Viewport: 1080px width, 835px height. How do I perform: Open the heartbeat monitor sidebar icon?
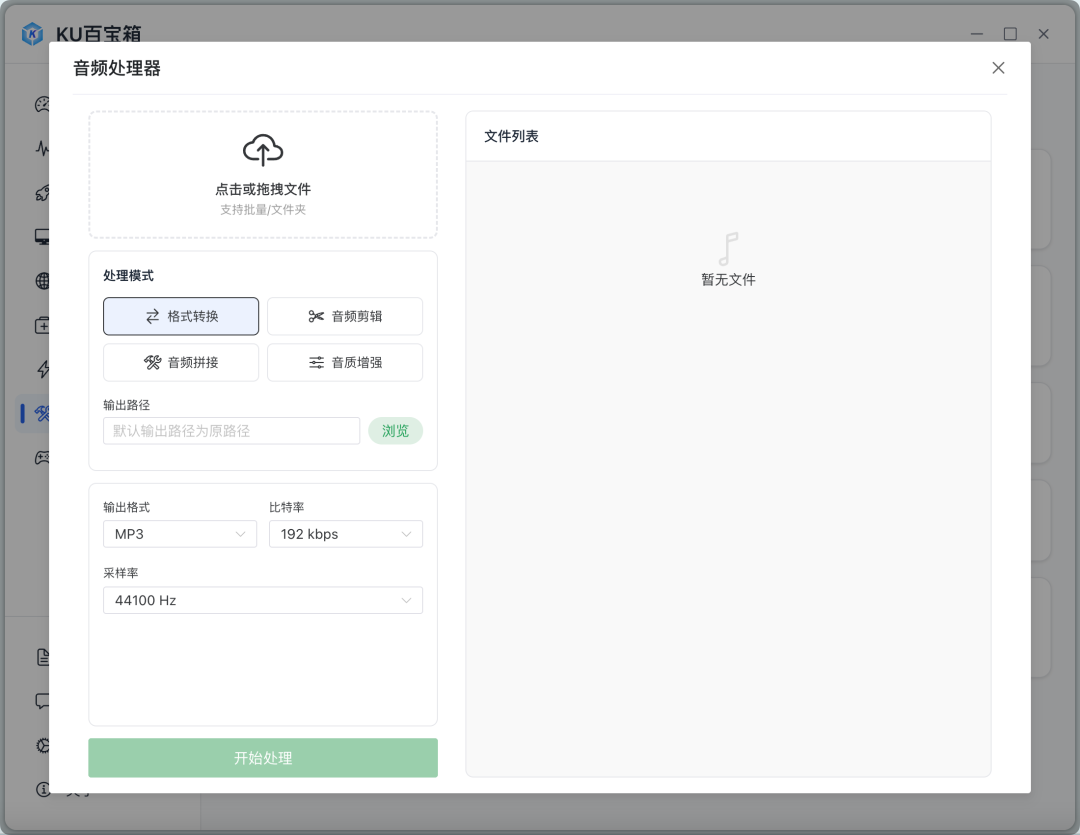43,148
